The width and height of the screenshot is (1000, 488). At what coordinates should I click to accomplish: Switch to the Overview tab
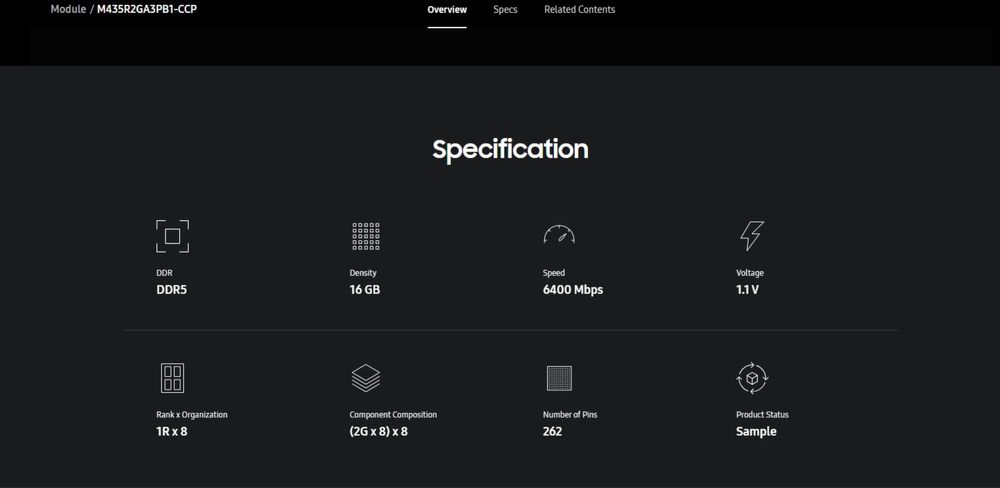coord(447,10)
